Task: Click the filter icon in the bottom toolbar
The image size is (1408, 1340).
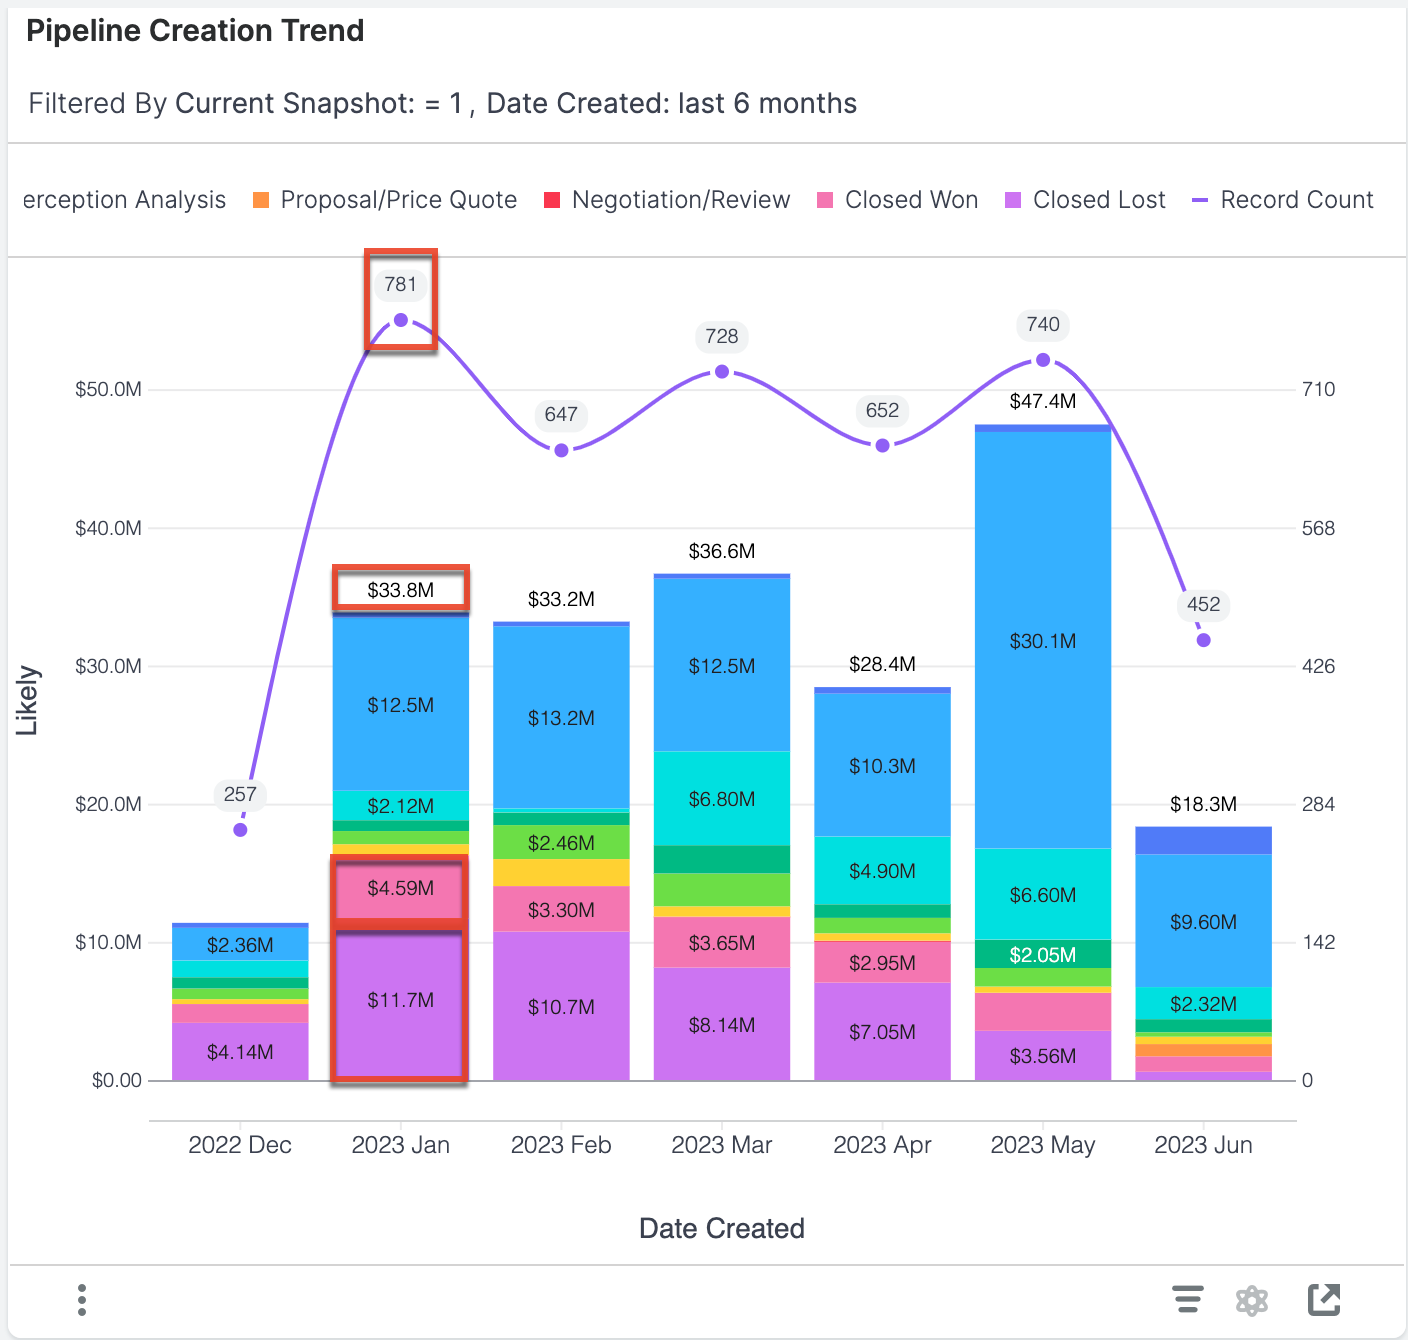Action: click(1187, 1299)
